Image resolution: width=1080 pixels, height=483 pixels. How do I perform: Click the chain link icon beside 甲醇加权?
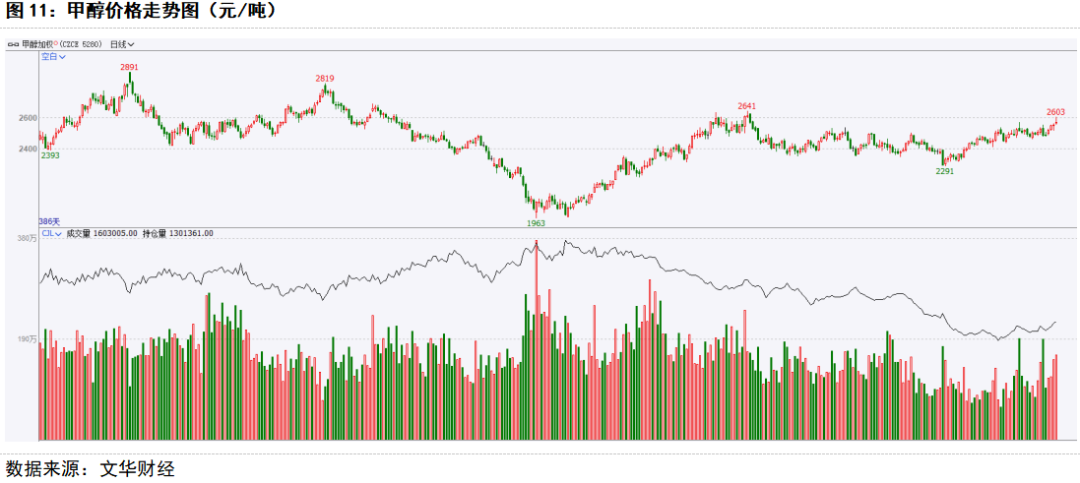point(14,44)
